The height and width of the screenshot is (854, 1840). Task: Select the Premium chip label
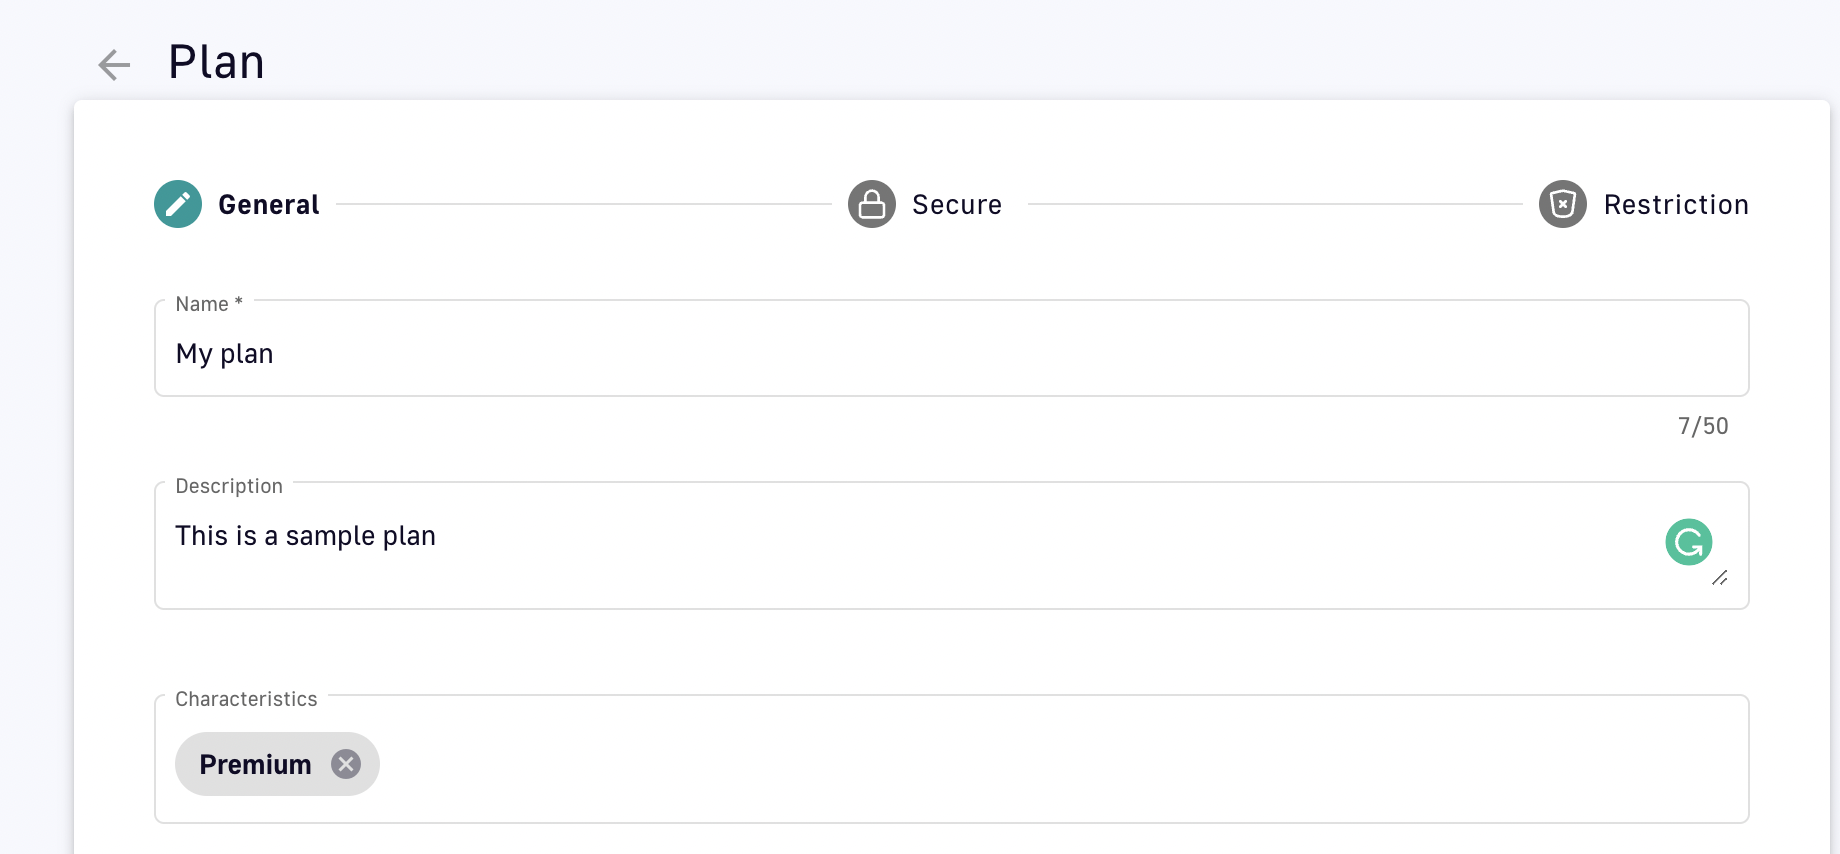(x=255, y=765)
